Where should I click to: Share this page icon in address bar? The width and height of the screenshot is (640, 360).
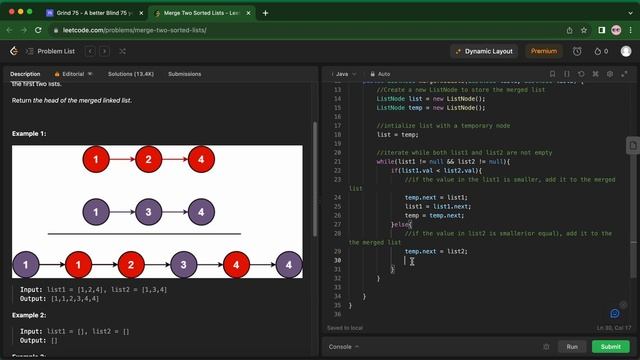click(x=569, y=30)
